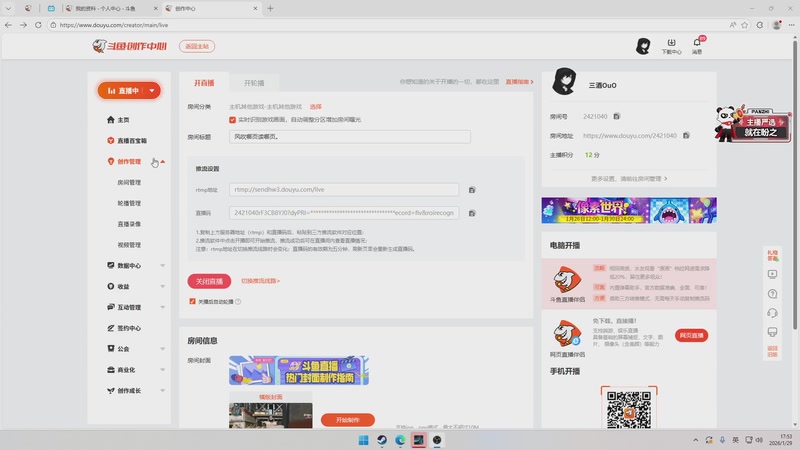Expand the 公会 sidebar section
The width and height of the screenshot is (800, 450).
click(x=163, y=349)
